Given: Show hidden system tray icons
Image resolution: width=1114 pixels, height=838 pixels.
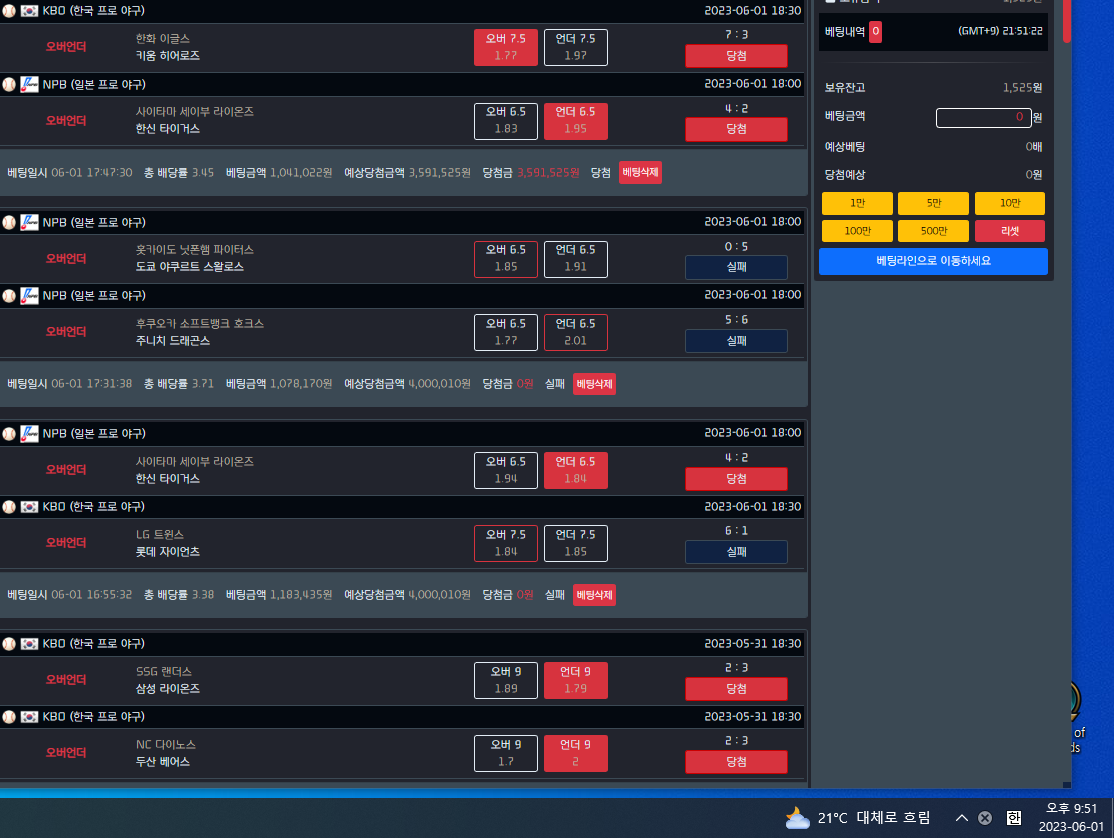Looking at the screenshot, I should [x=961, y=818].
